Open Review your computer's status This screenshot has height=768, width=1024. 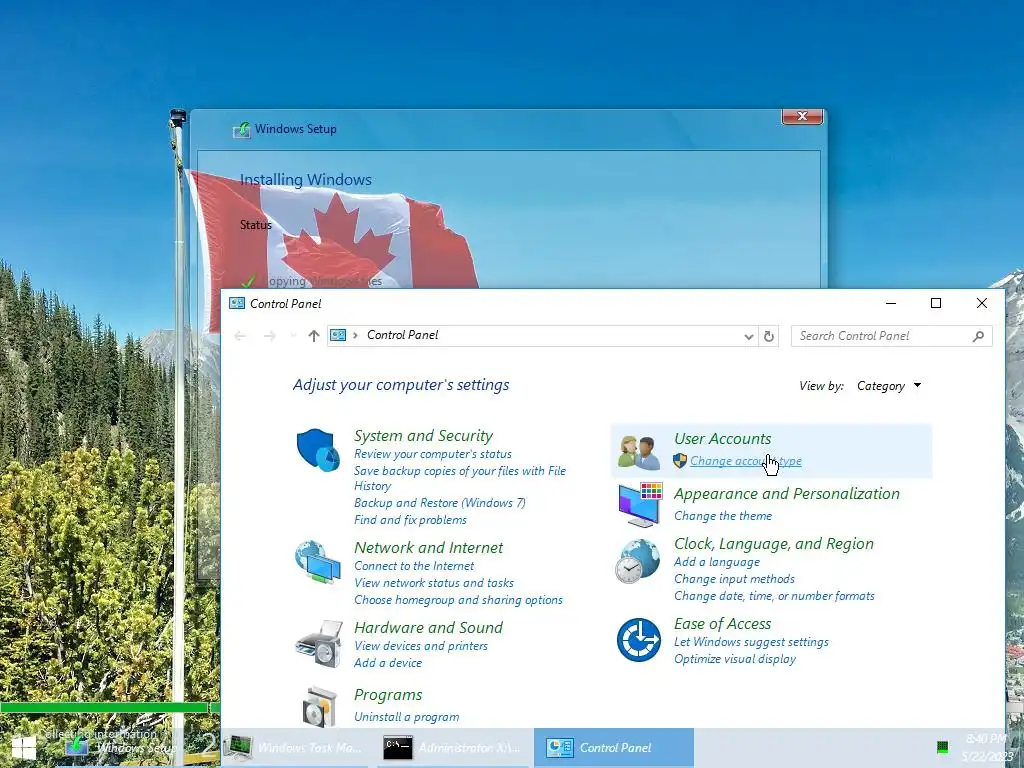point(433,454)
